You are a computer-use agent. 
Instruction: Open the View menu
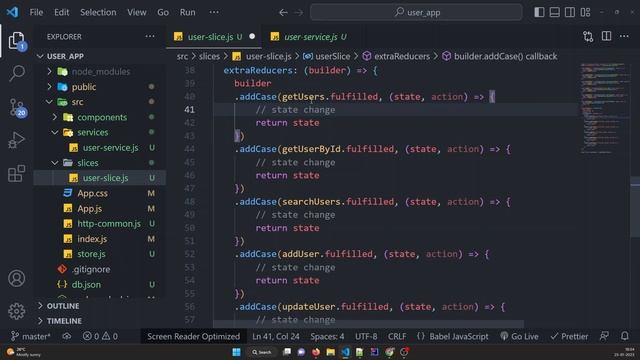137,12
